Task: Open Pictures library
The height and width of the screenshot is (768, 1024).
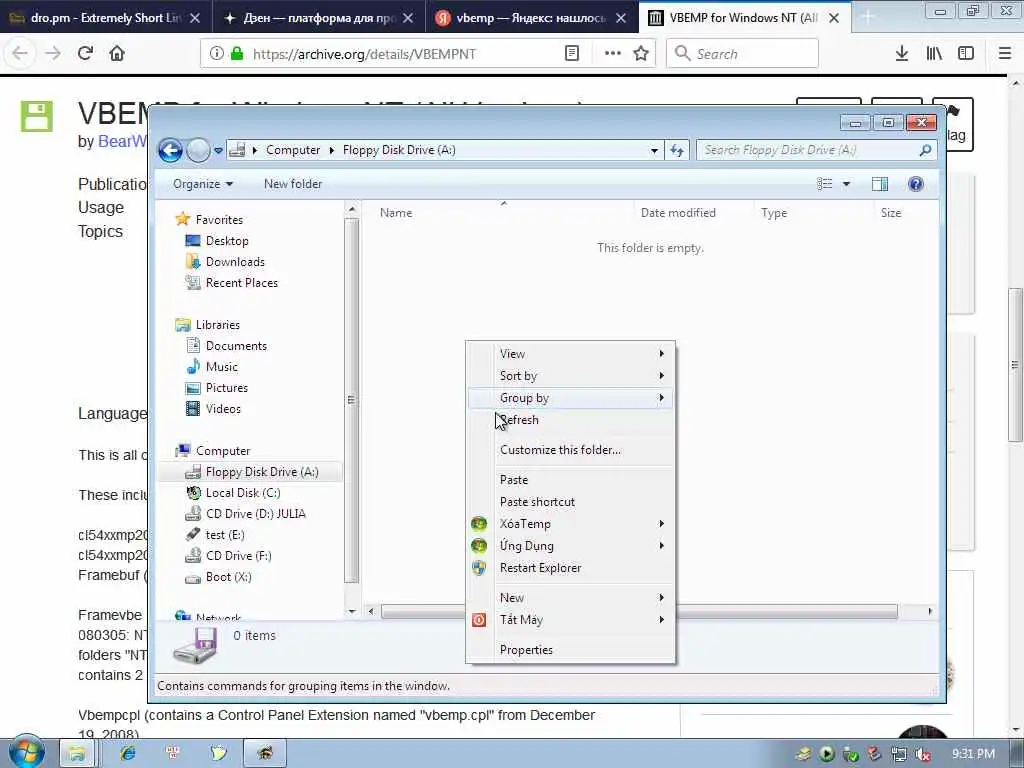Action: [227, 387]
